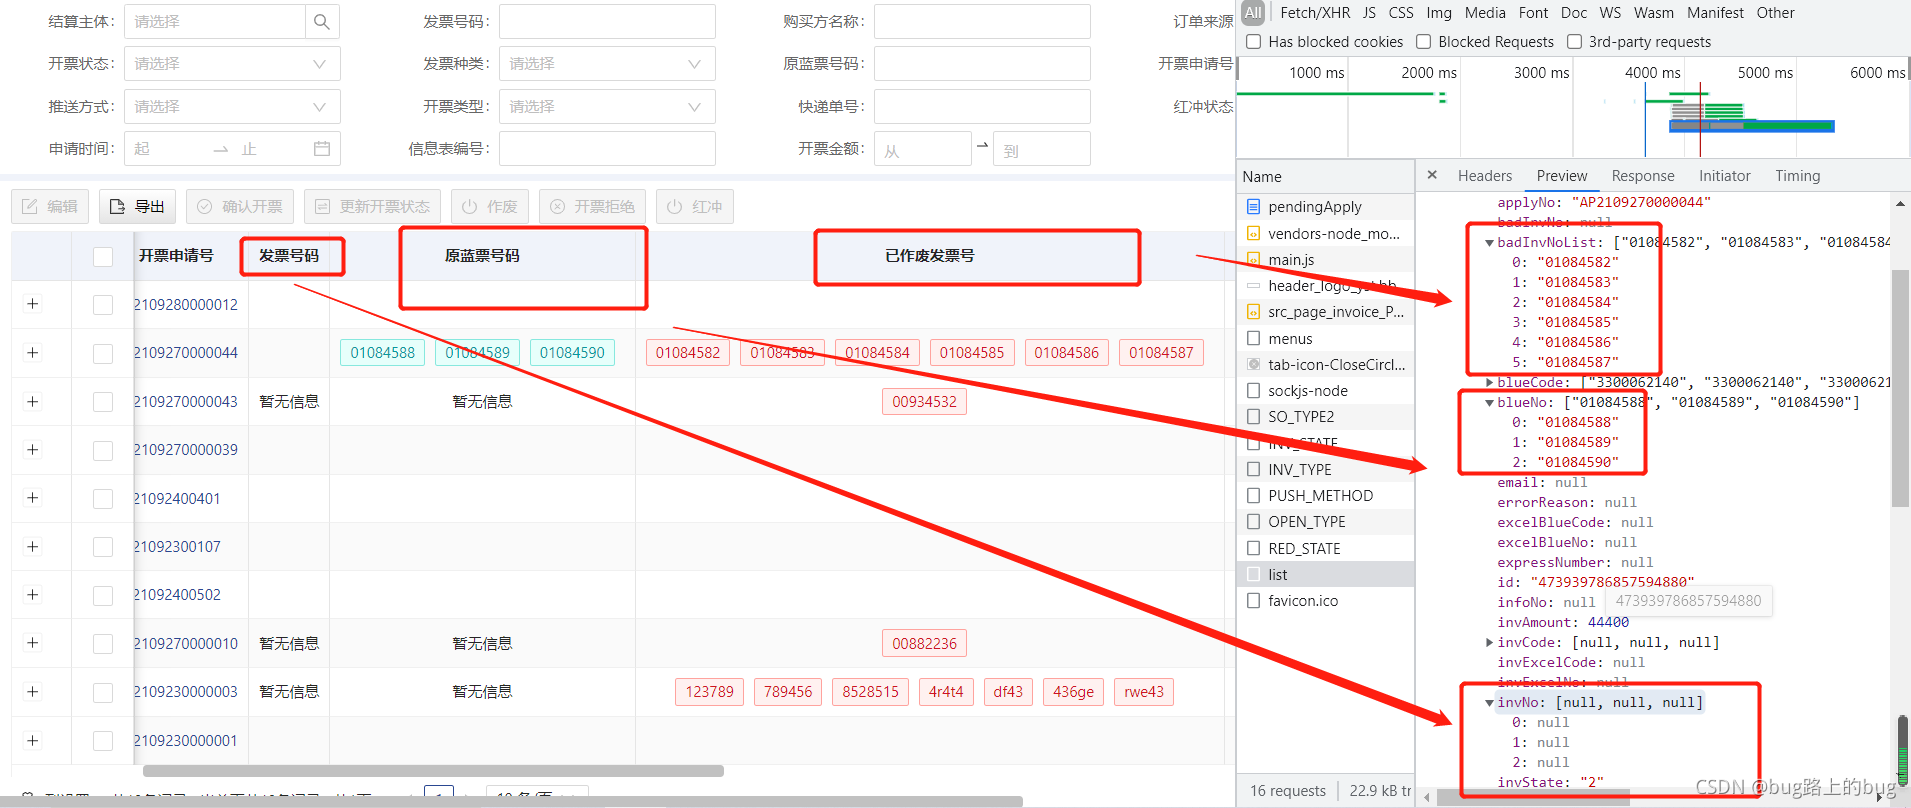Open the calendar icon in 申请时间 field

[322, 149]
